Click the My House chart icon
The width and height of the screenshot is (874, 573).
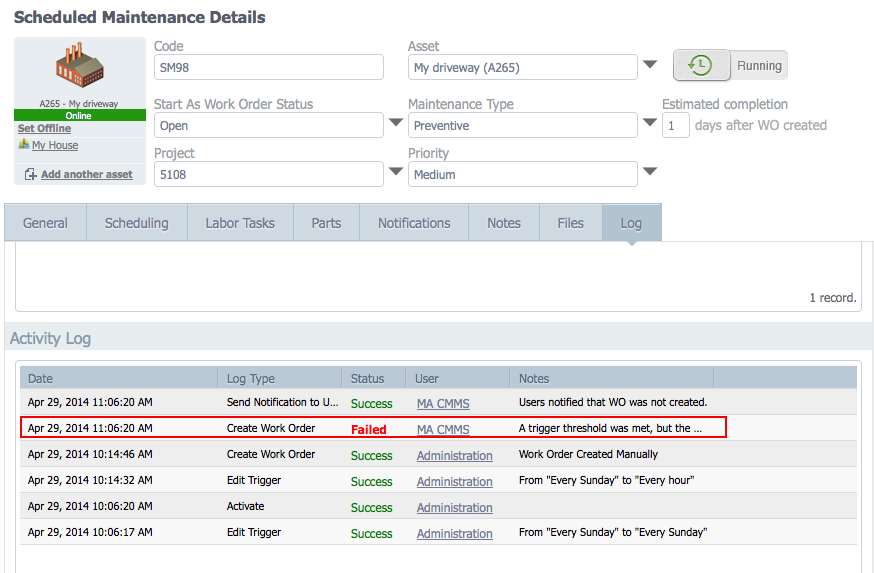tap(23, 144)
